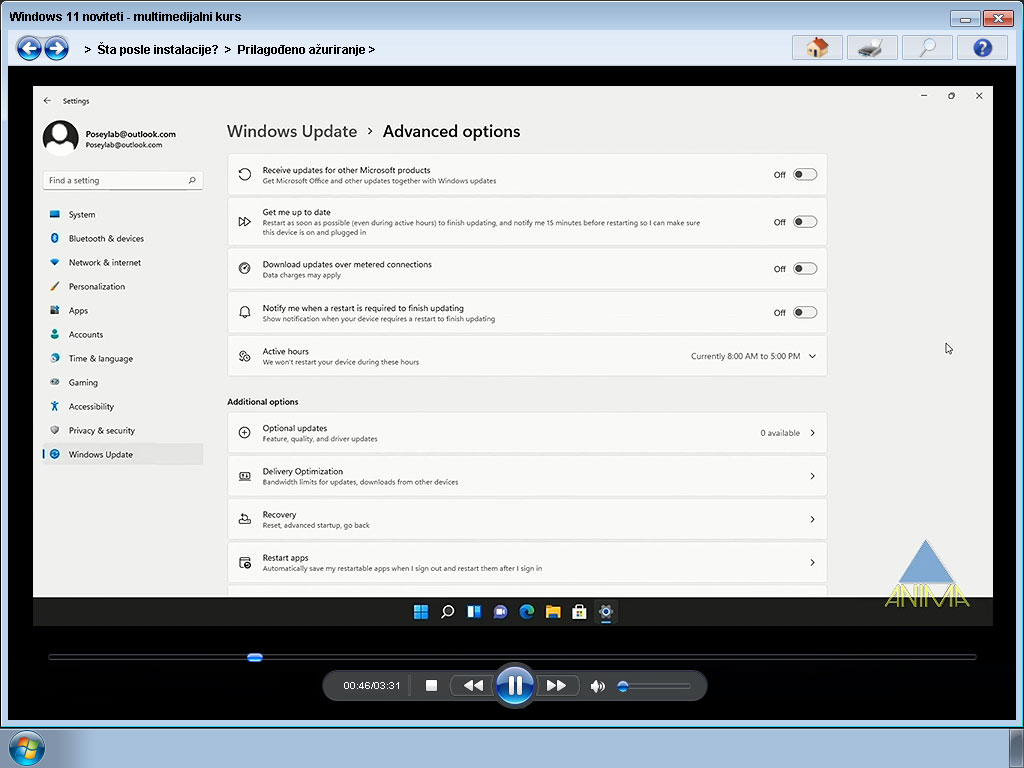Mute audio using the speaker icon
Image resolution: width=1024 pixels, height=768 pixels.
(598, 686)
